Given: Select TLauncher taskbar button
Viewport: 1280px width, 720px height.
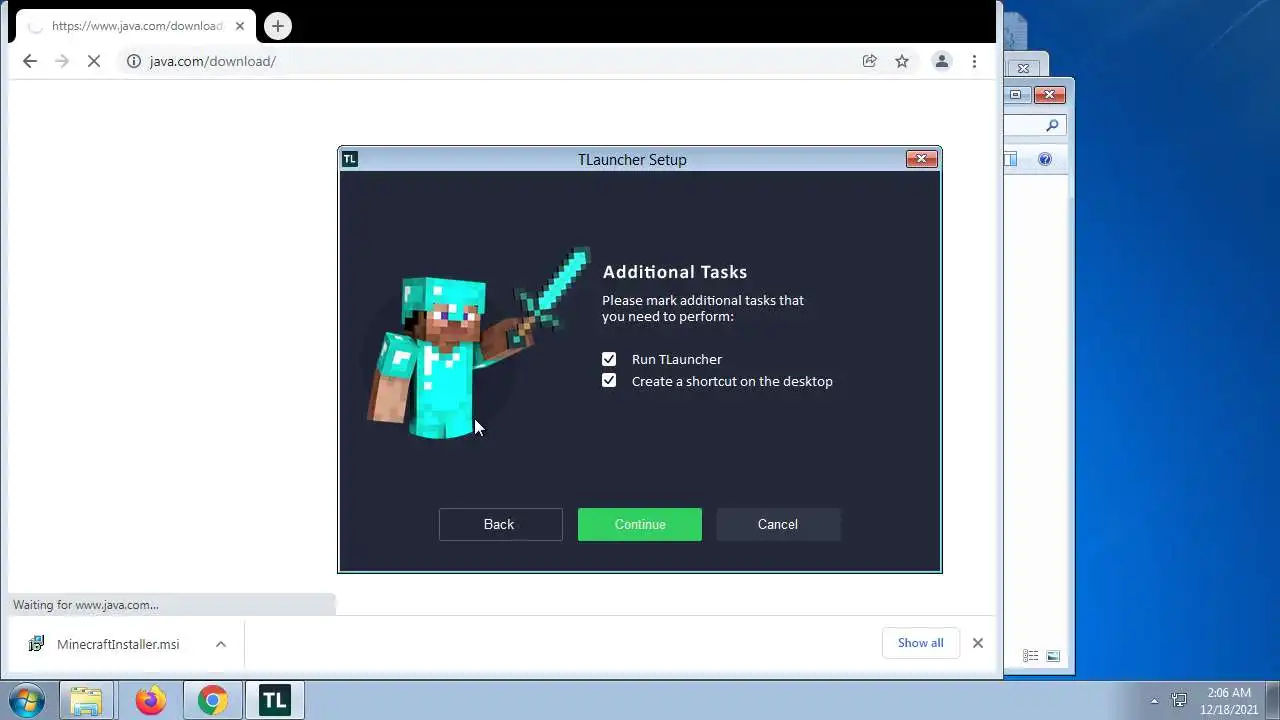Looking at the screenshot, I should pos(274,700).
